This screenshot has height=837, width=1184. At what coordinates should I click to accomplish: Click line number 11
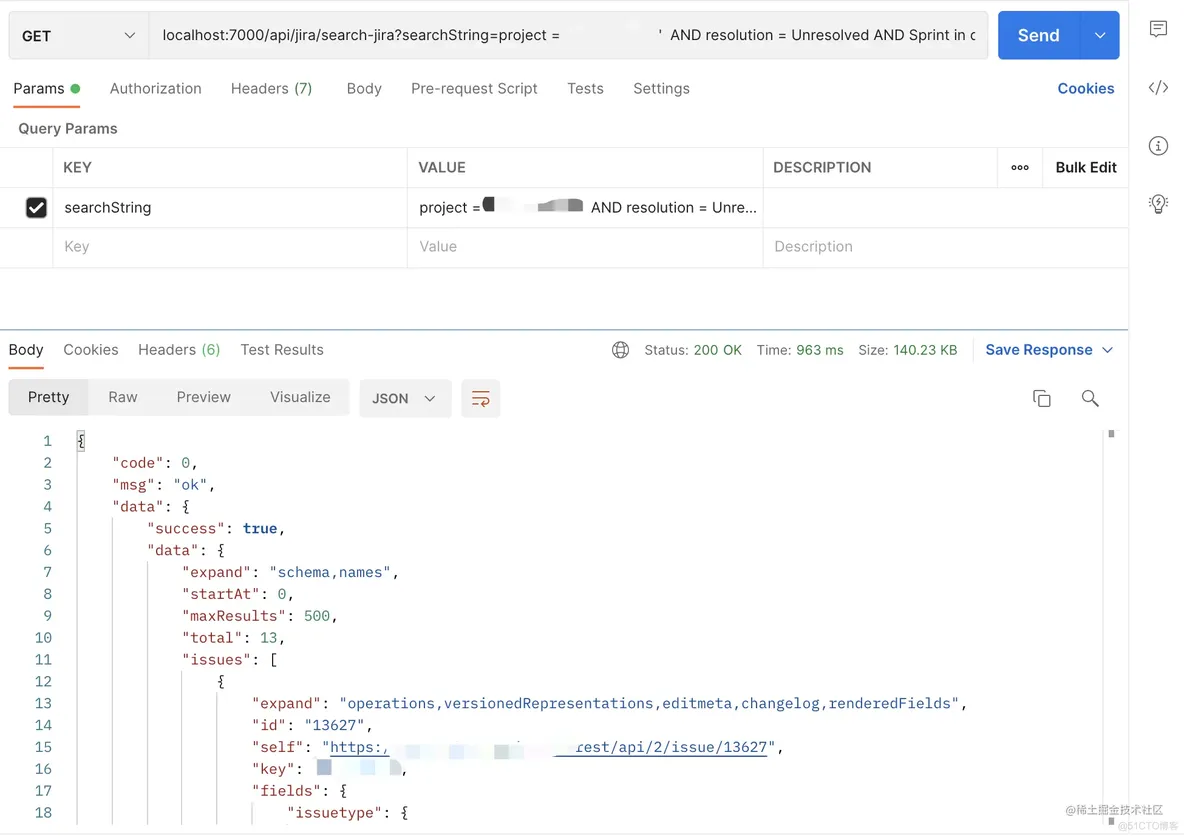[43, 660]
